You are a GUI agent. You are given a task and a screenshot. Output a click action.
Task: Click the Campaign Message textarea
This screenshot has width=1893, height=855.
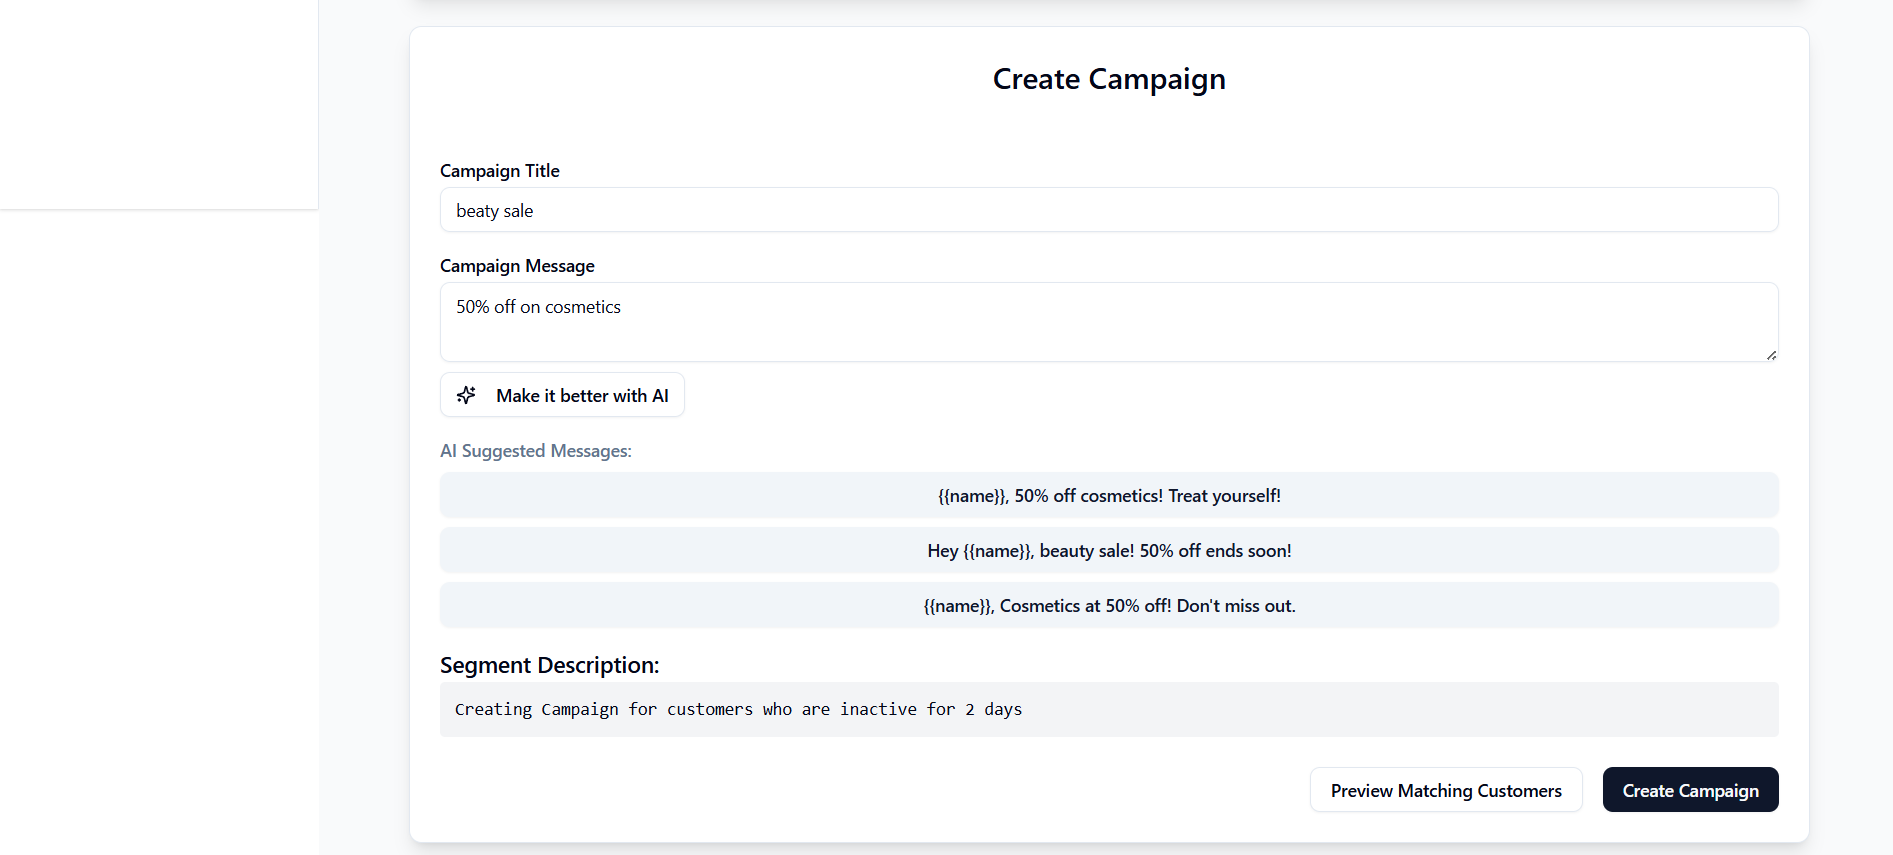pyautogui.click(x=1109, y=322)
